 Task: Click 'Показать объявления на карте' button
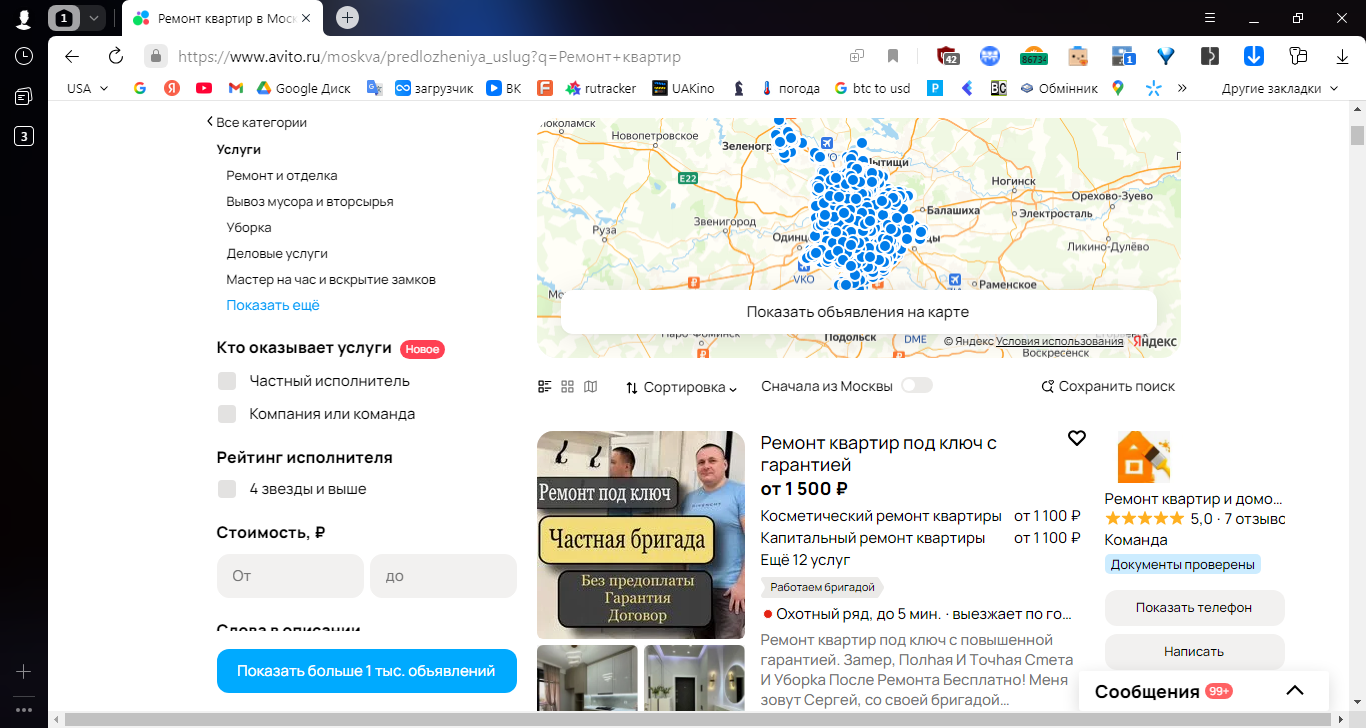tap(858, 312)
